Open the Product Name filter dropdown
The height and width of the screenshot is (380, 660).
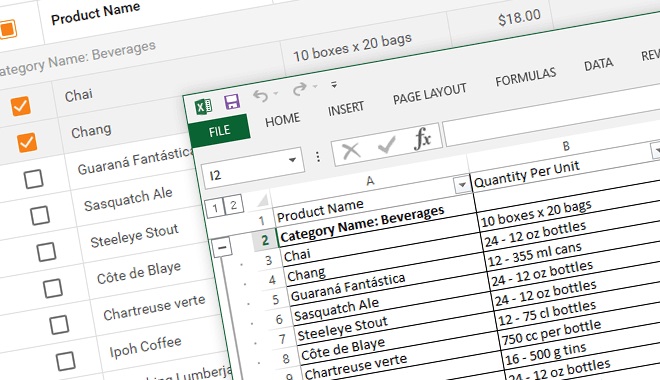click(462, 185)
